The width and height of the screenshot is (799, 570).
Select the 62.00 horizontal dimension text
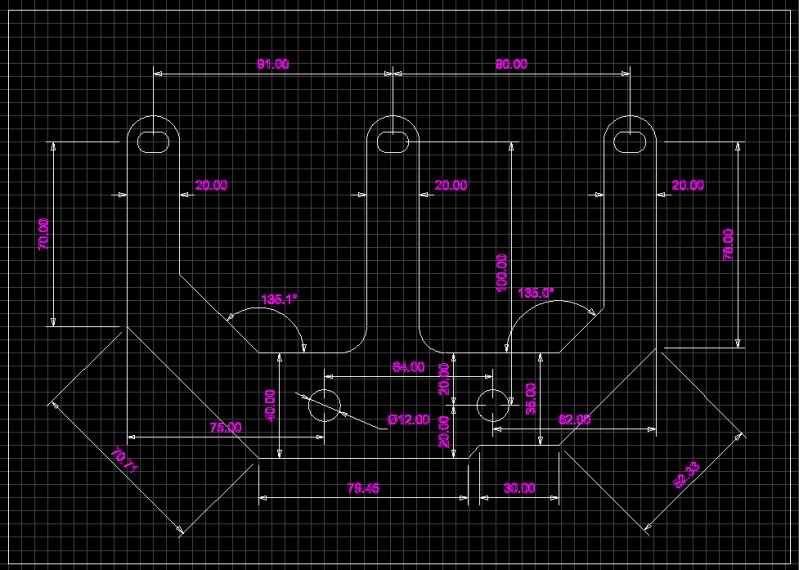574,420
